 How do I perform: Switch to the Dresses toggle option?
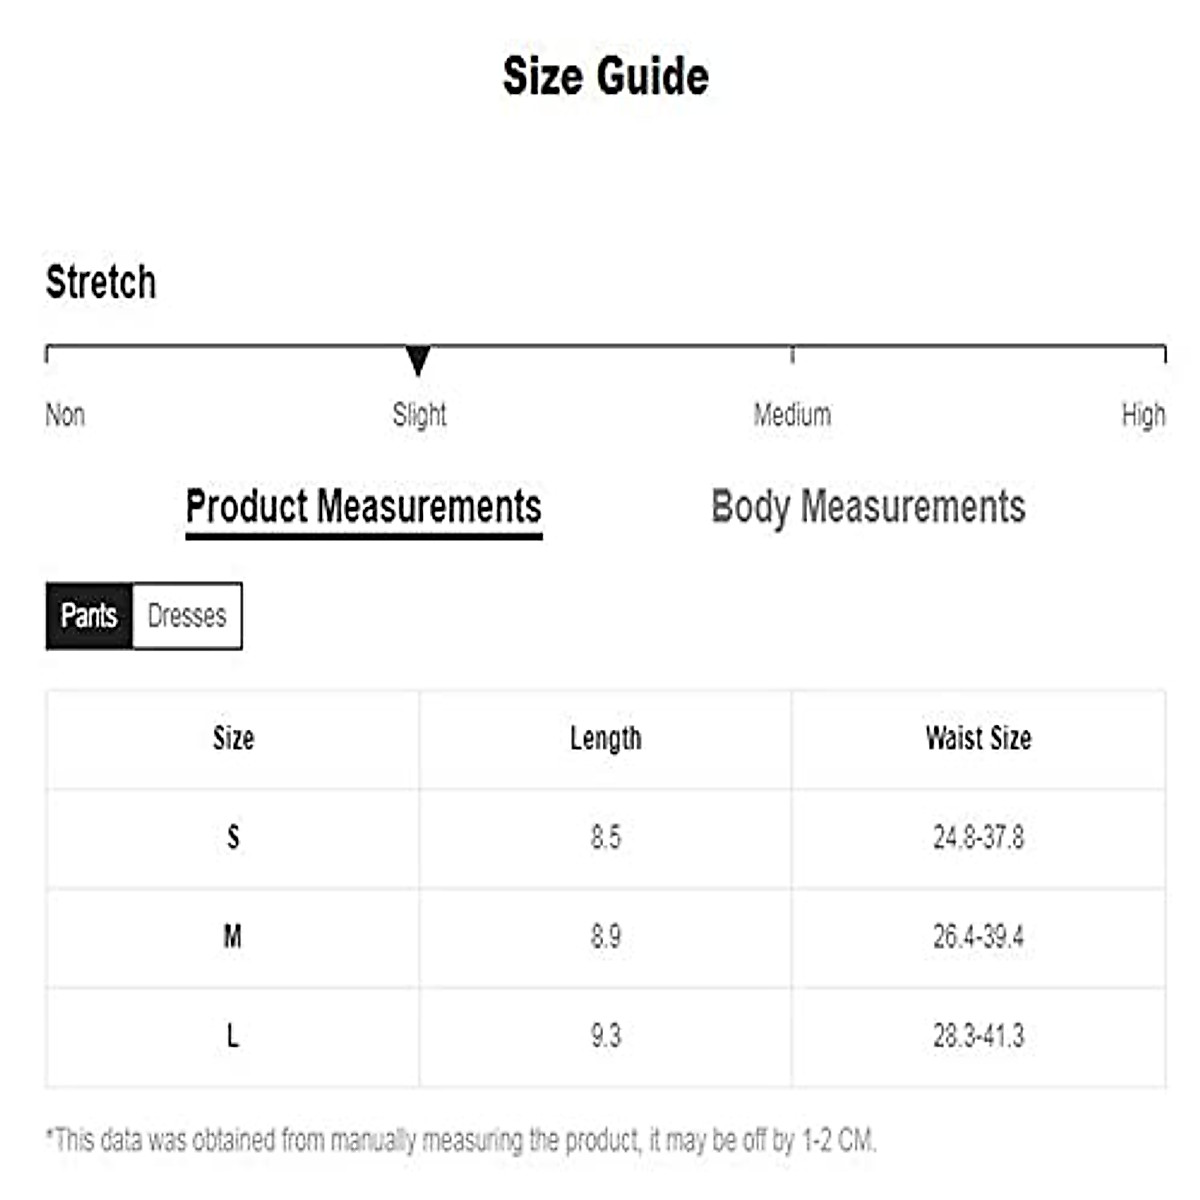[x=187, y=616]
